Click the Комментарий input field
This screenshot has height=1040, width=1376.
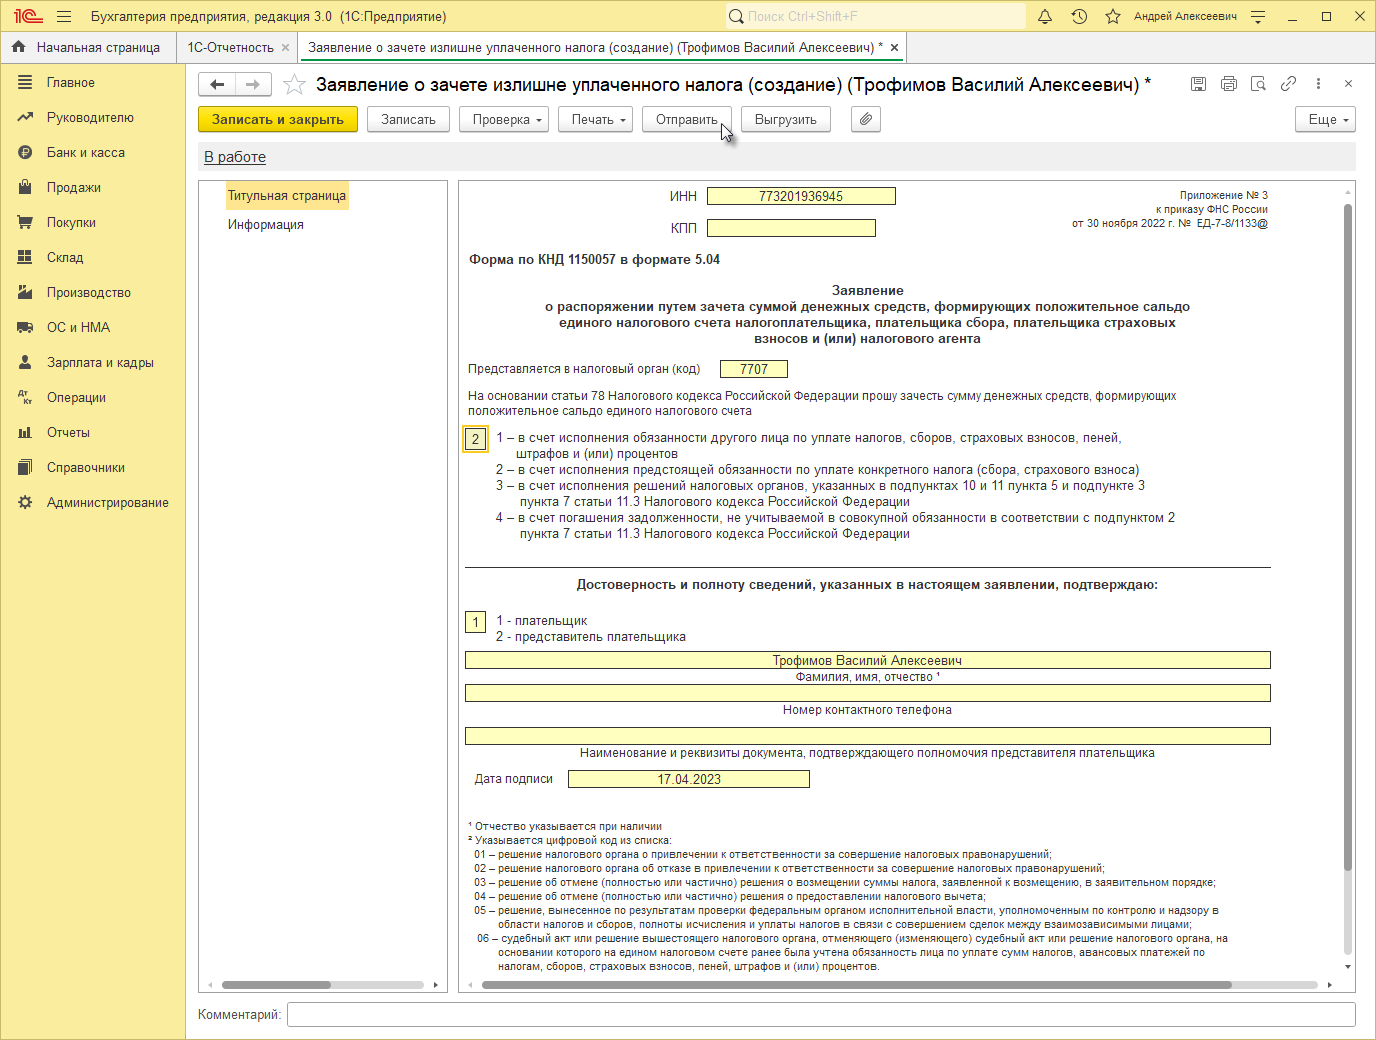point(821,1014)
